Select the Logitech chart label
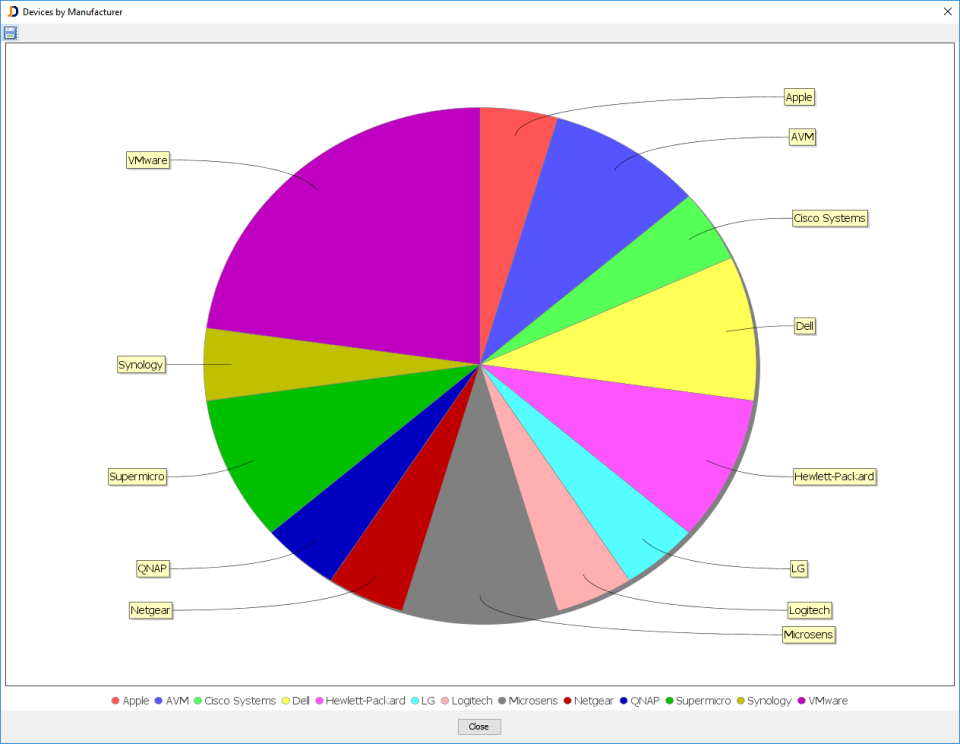 pyautogui.click(x=809, y=610)
